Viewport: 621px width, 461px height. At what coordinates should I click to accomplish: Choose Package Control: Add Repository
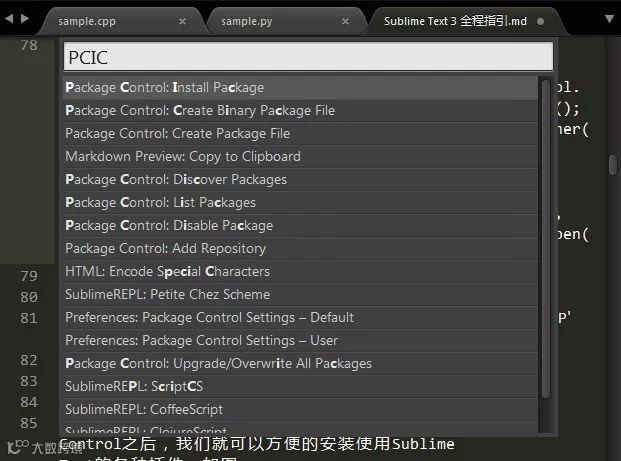[x=301, y=248]
